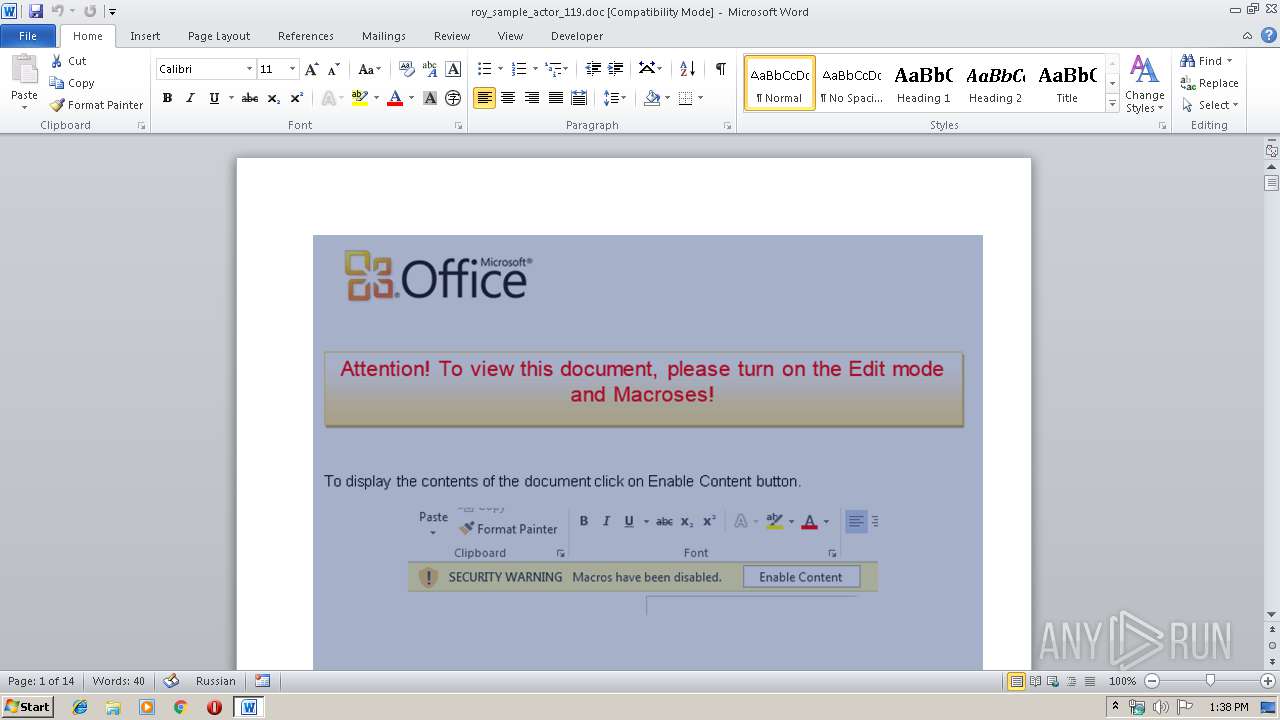The image size is (1280, 720).
Task: Click the Copy command
Action: (x=72, y=83)
